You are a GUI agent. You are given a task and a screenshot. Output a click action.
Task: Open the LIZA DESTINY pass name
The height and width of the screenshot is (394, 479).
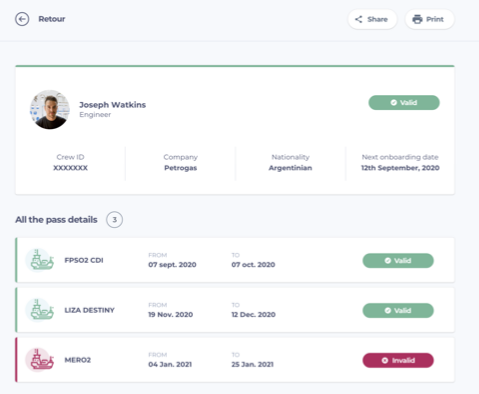point(89,310)
